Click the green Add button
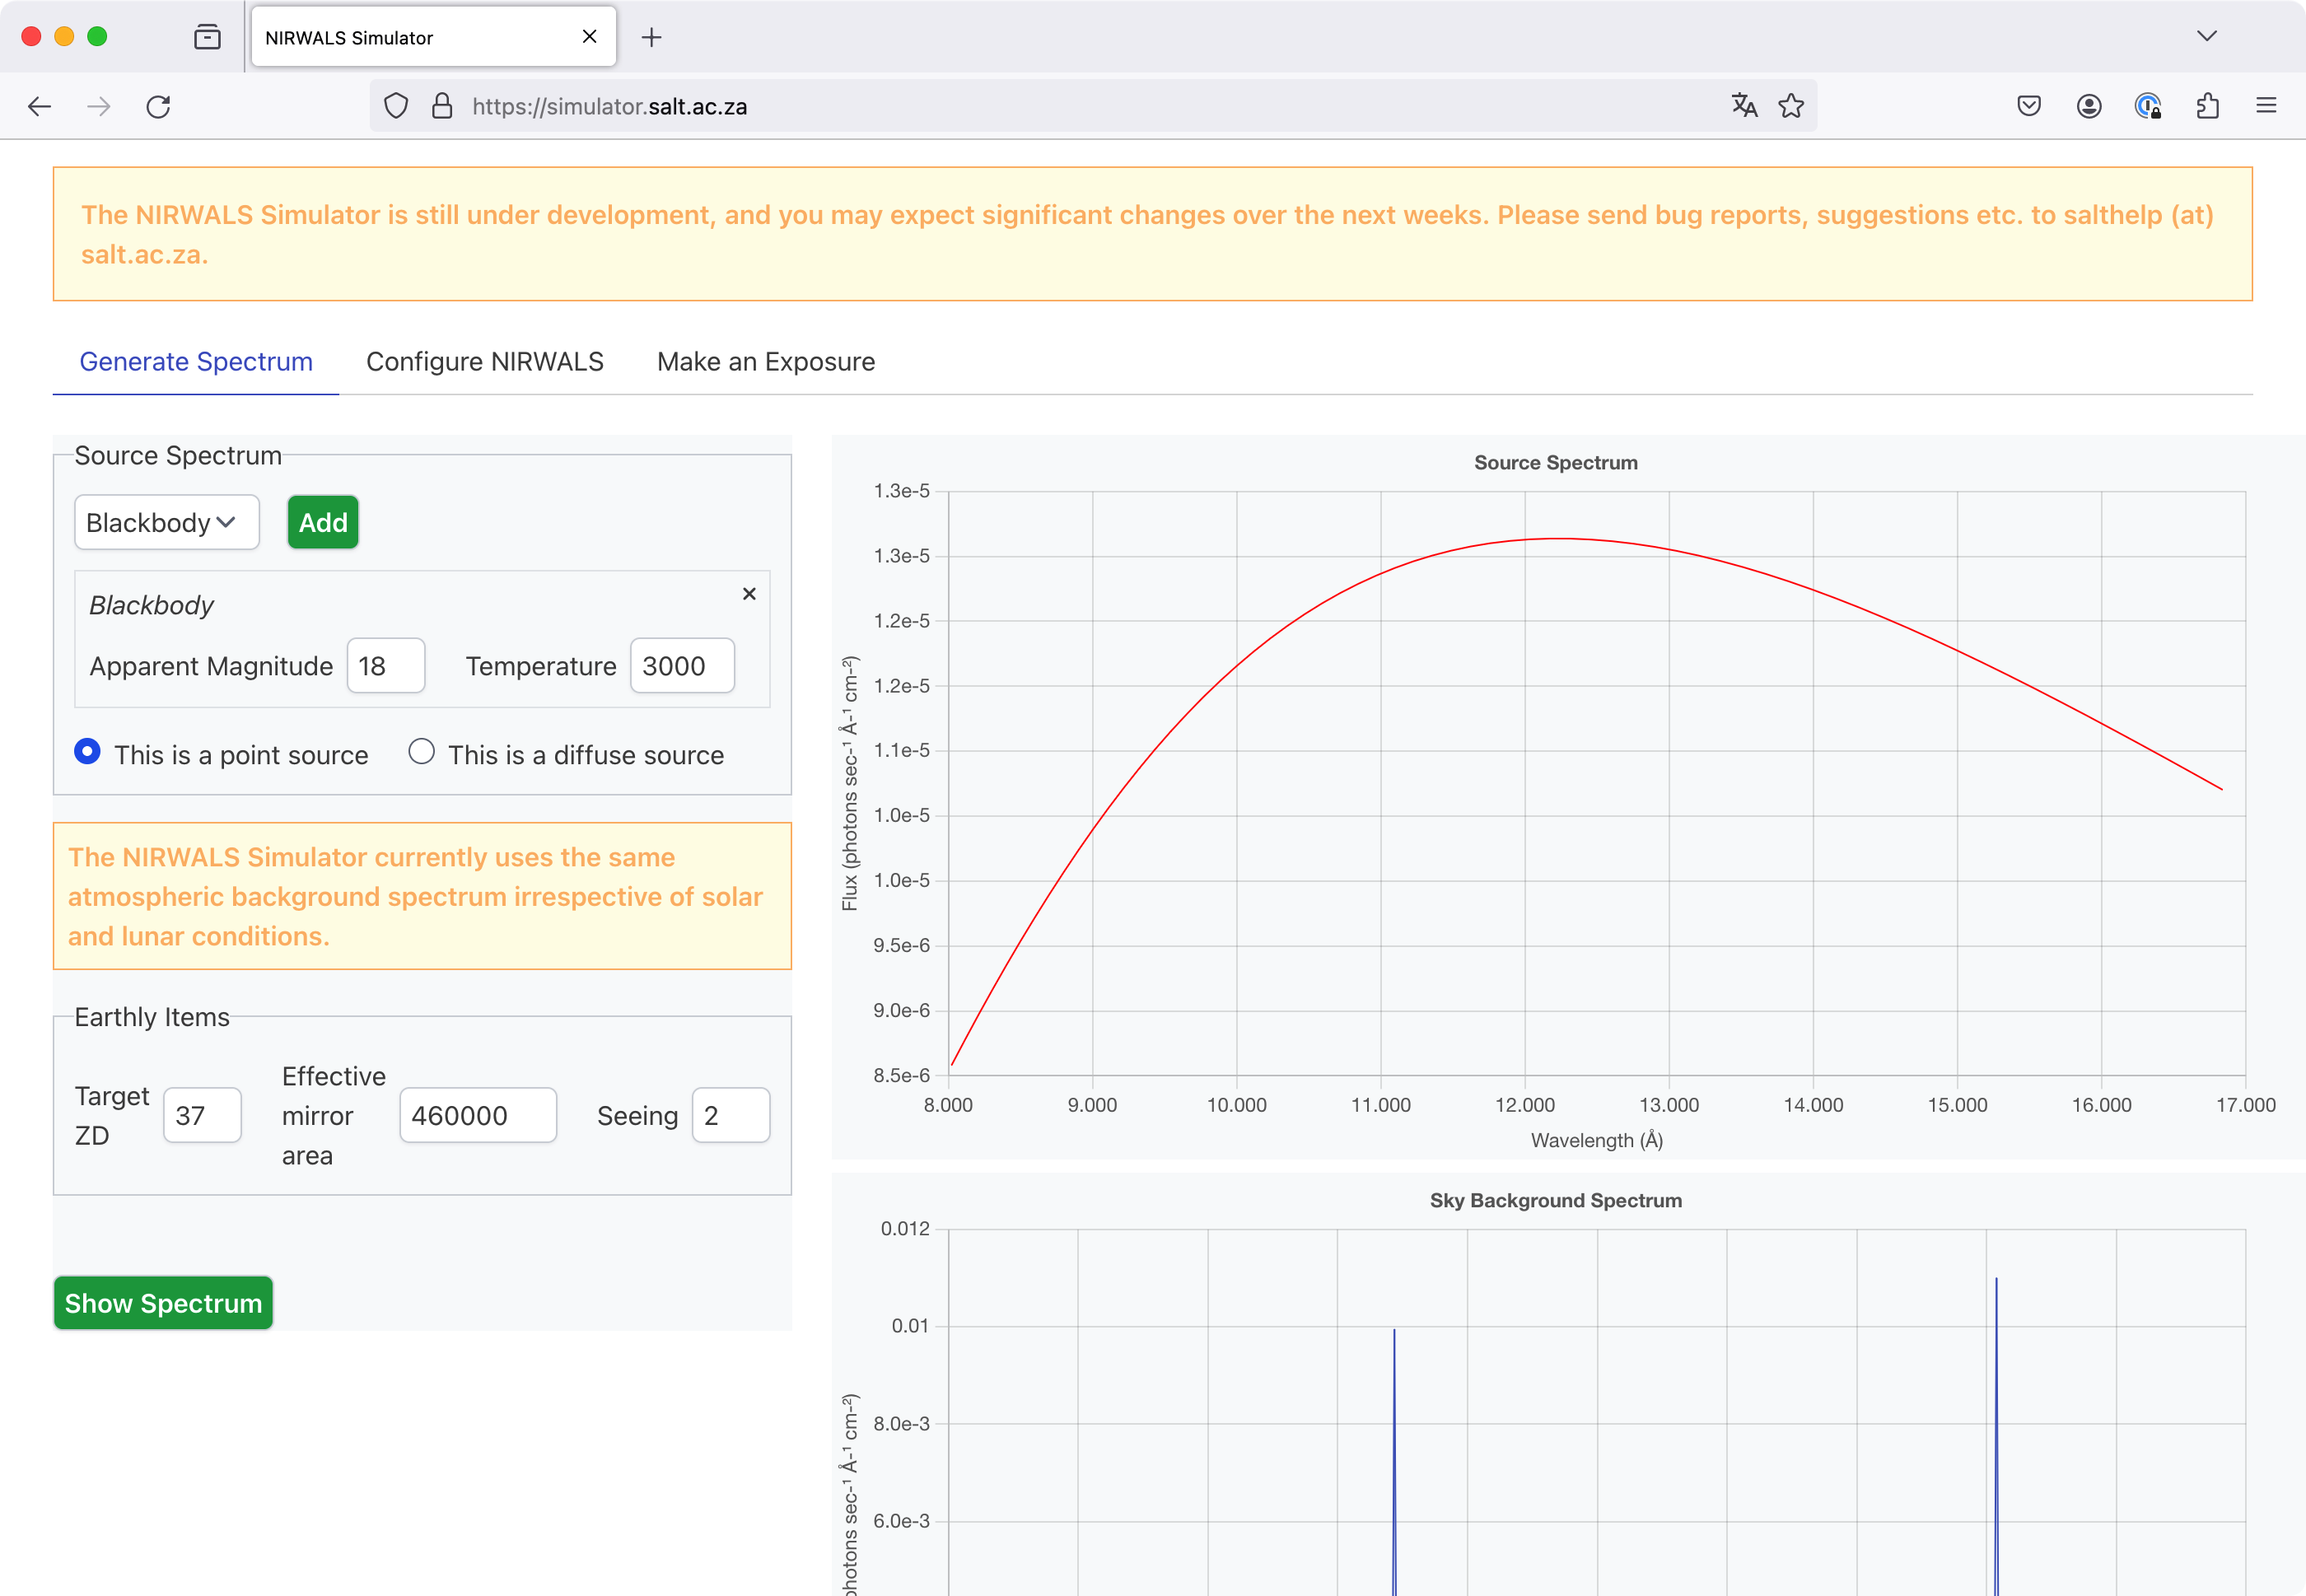Viewport: 2306px width, 1596px height. [x=323, y=522]
